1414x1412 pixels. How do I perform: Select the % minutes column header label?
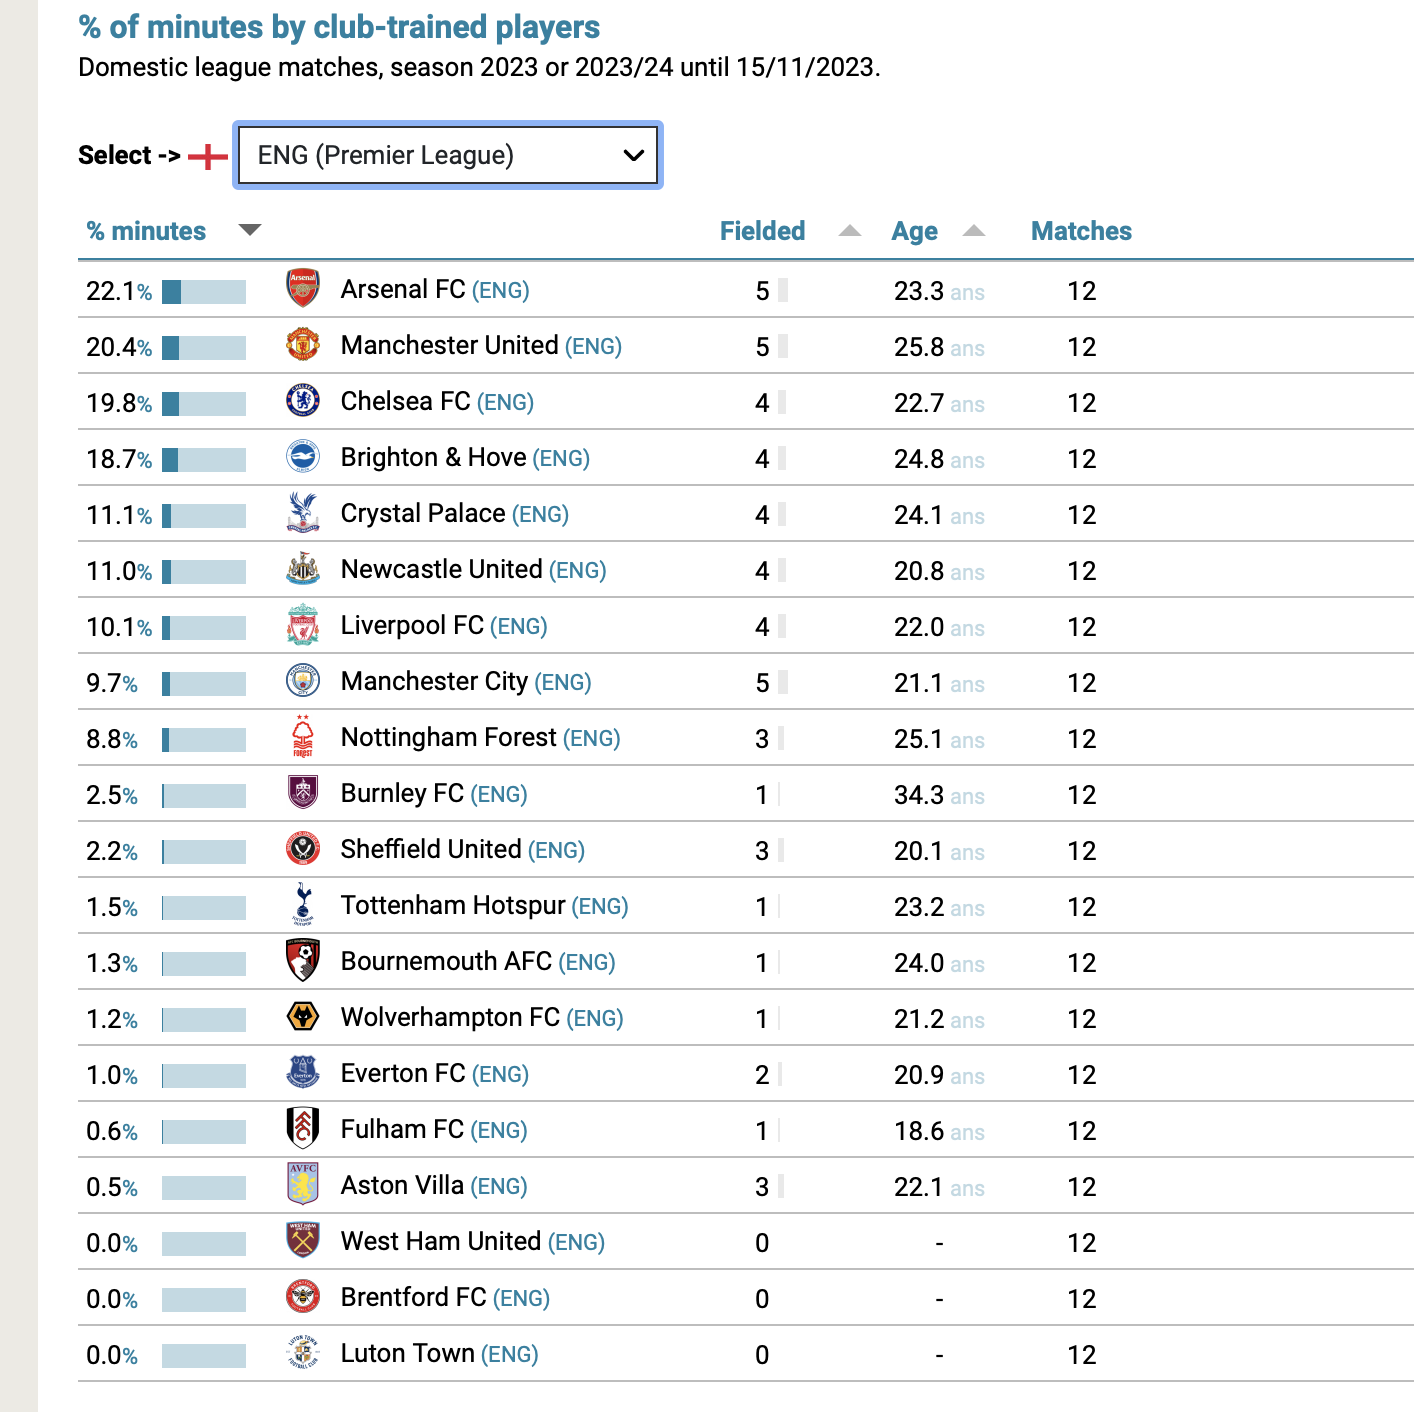click(x=146, y=231)
